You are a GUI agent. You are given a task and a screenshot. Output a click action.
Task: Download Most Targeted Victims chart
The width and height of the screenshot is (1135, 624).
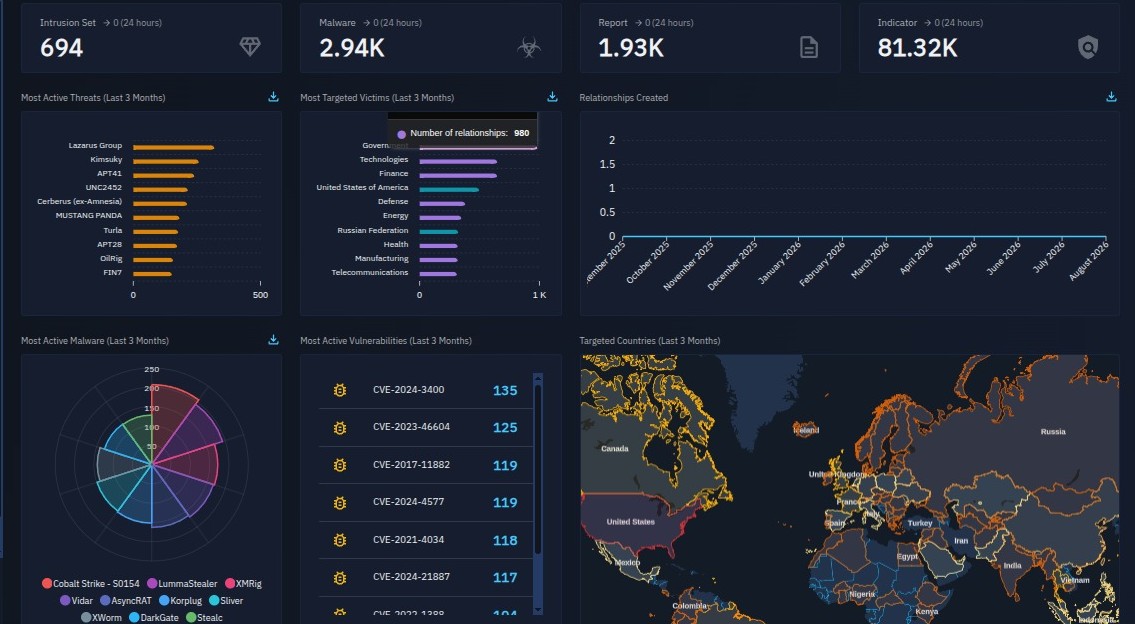click(x=552, y=97)
